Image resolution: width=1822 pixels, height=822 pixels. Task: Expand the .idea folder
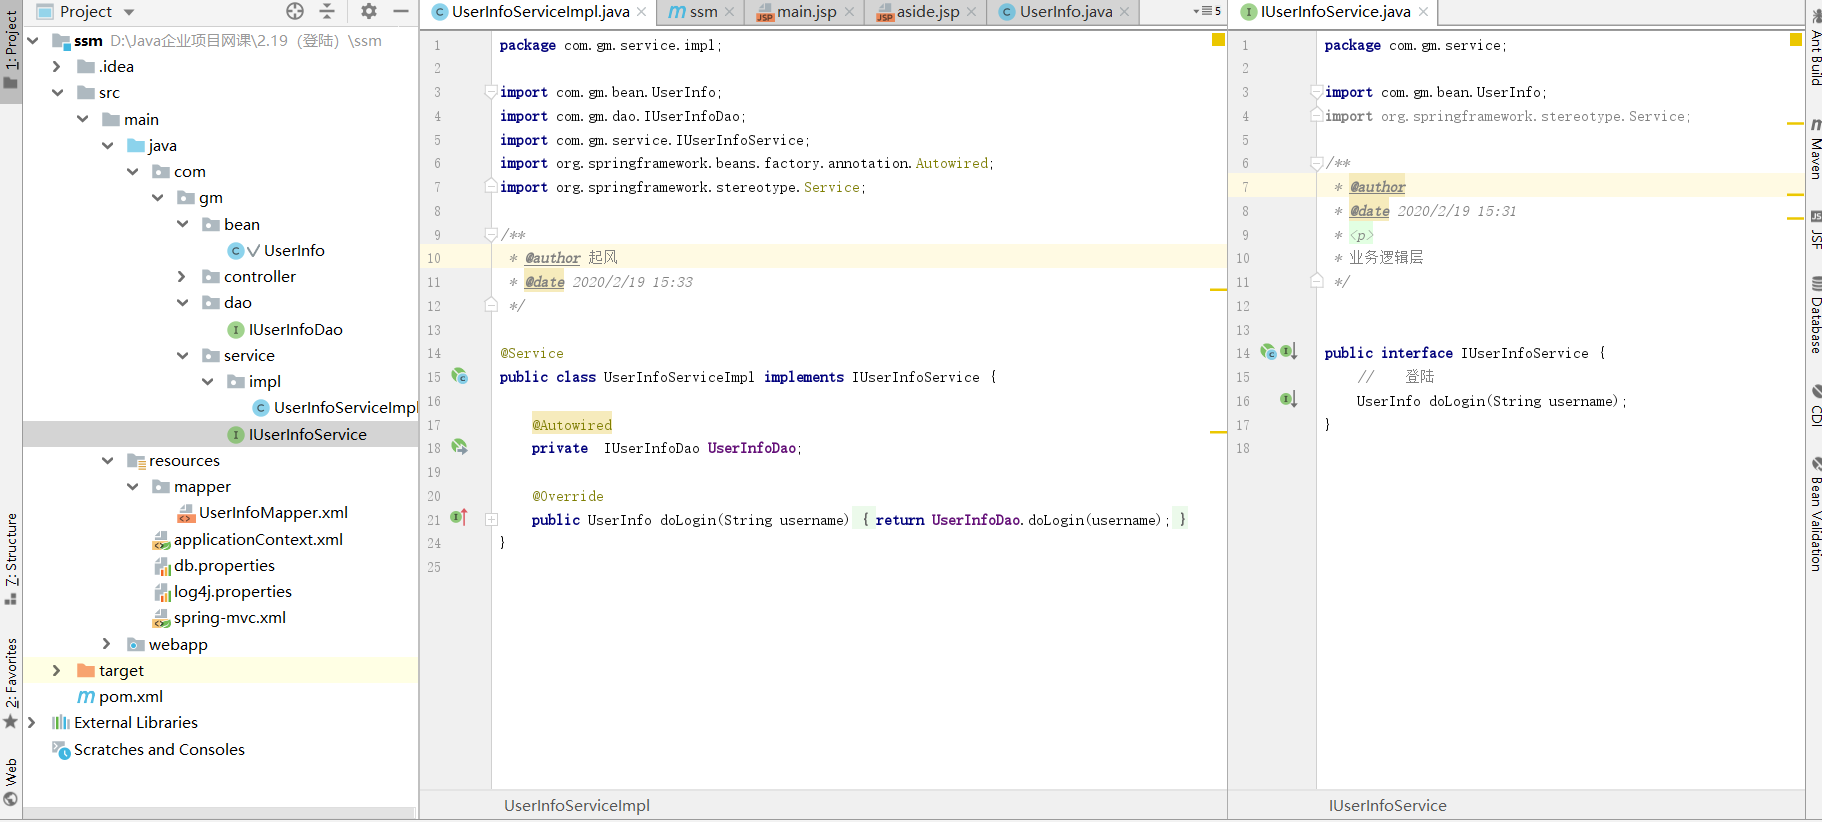[57, 66]
